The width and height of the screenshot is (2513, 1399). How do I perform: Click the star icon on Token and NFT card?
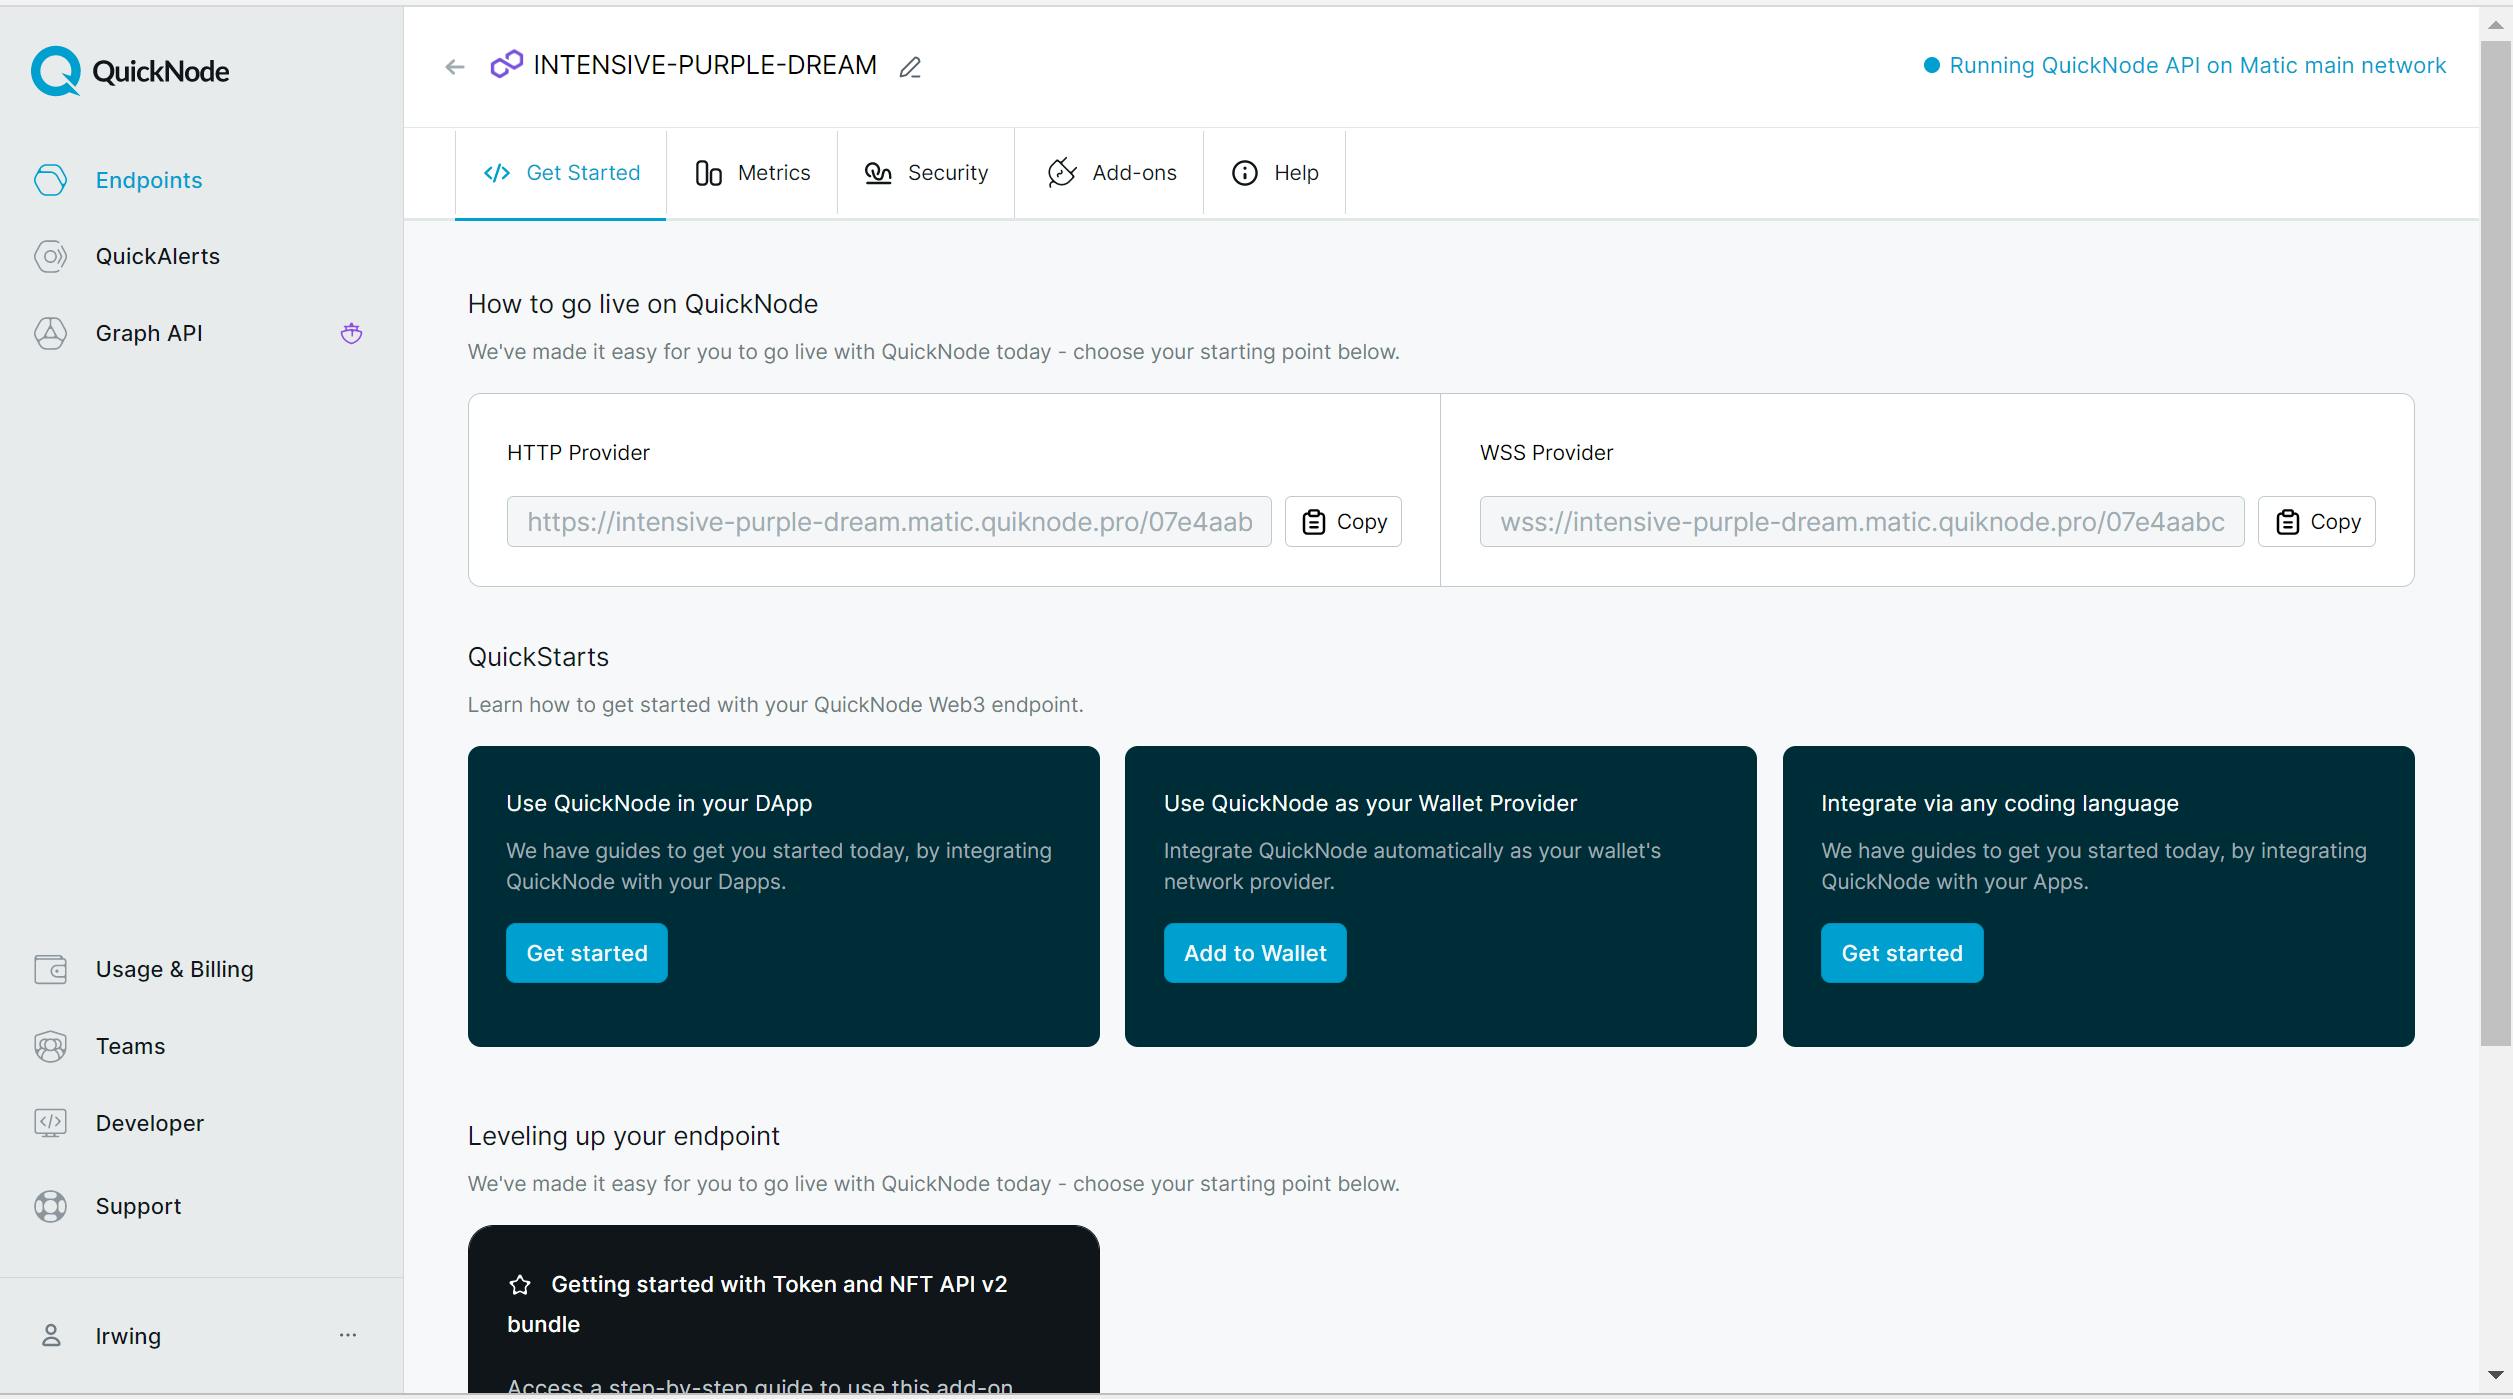click(x=520, y=1285)
